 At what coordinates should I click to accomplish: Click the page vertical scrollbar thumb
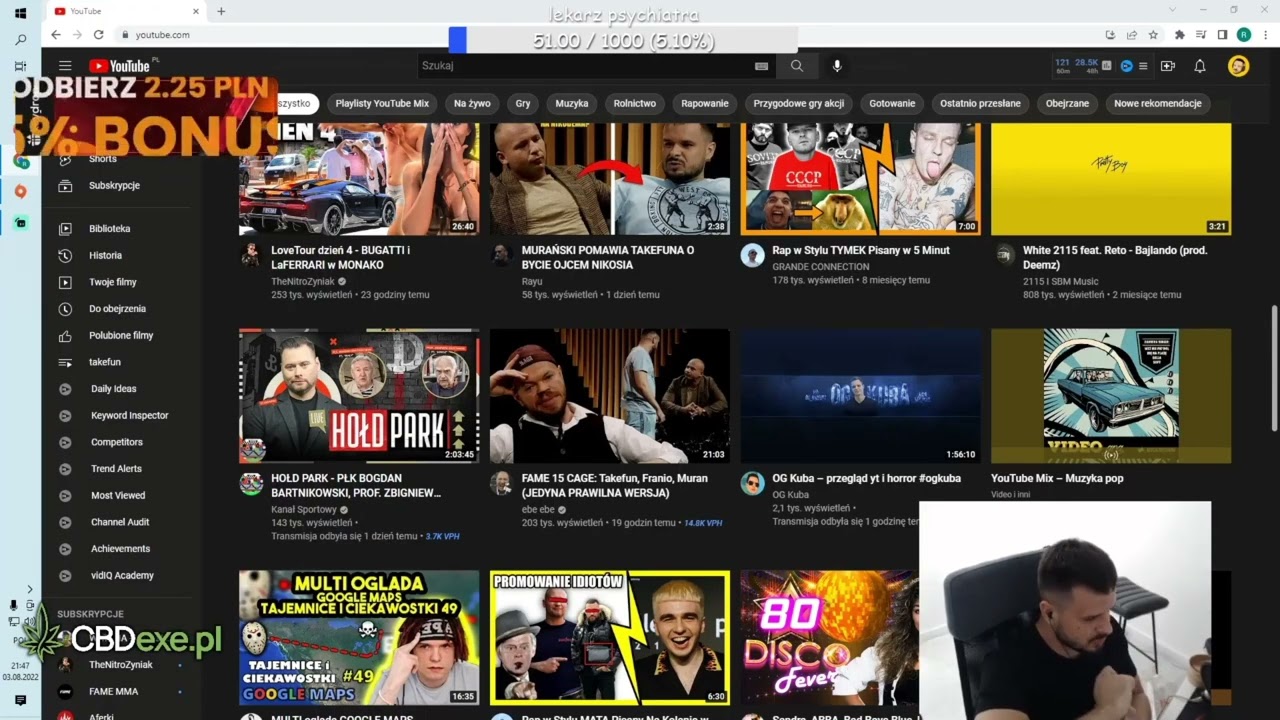pos(1274,369)
